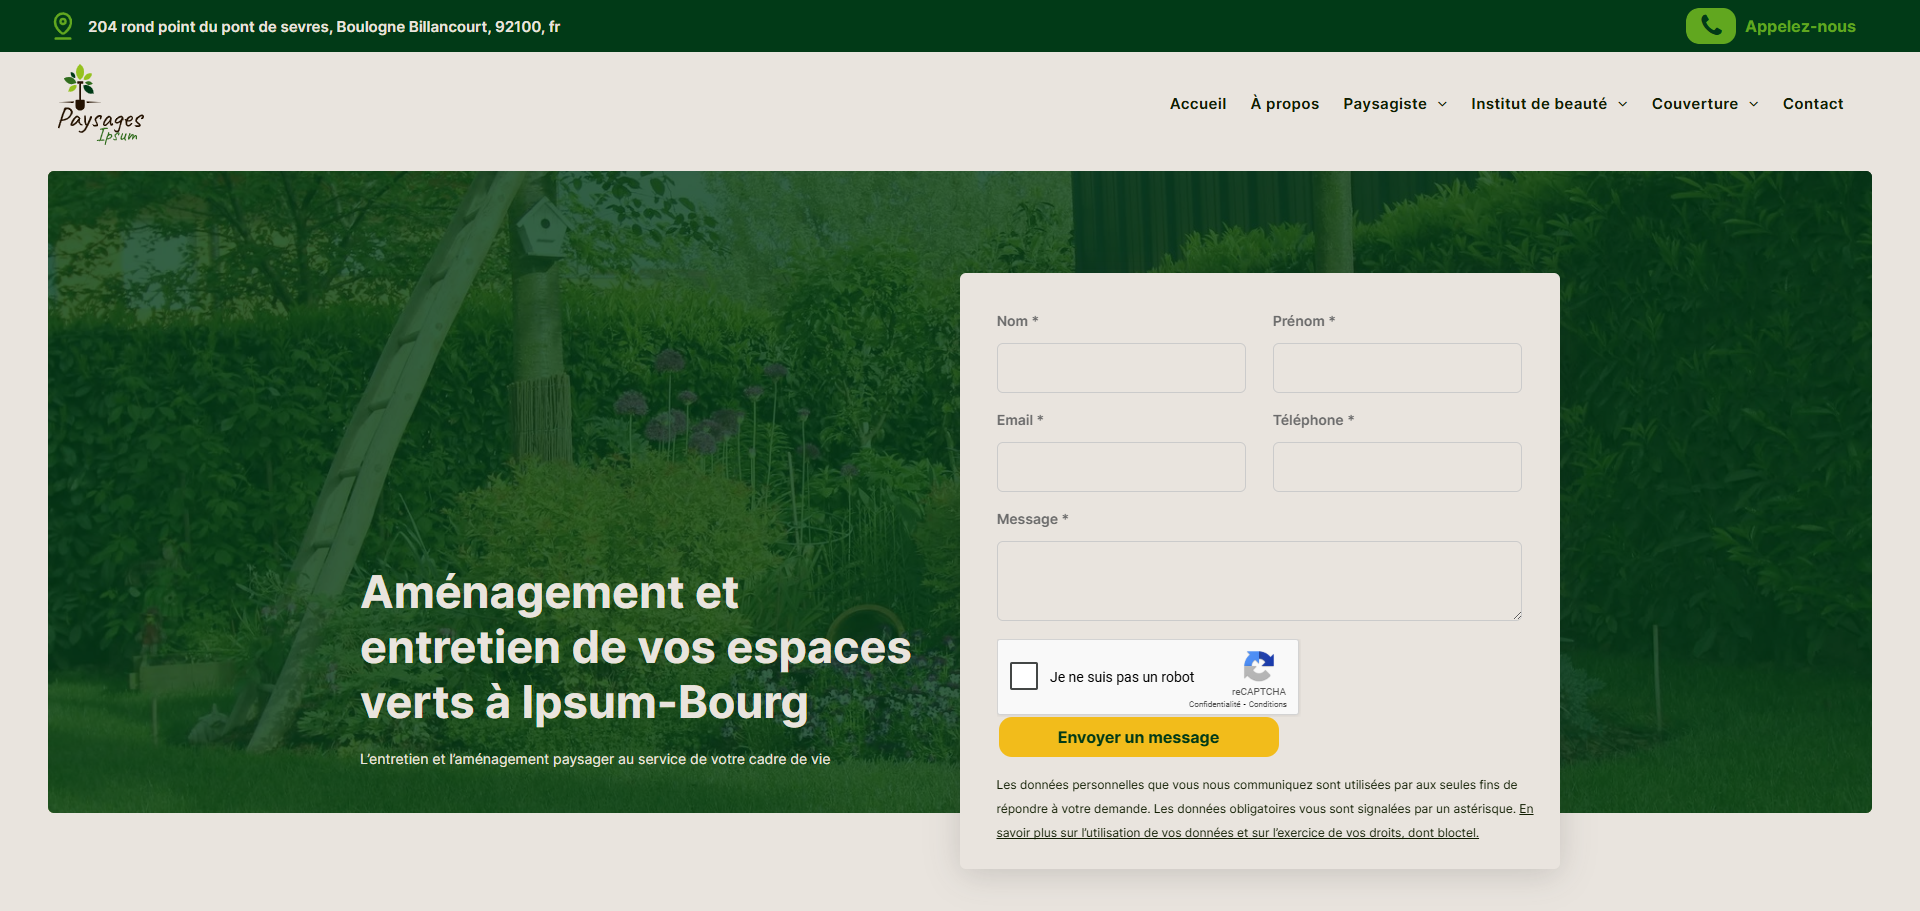Viewport: 1920px width, 911px height.
Task: Click the green phone icon
Action: point(1710,26)
